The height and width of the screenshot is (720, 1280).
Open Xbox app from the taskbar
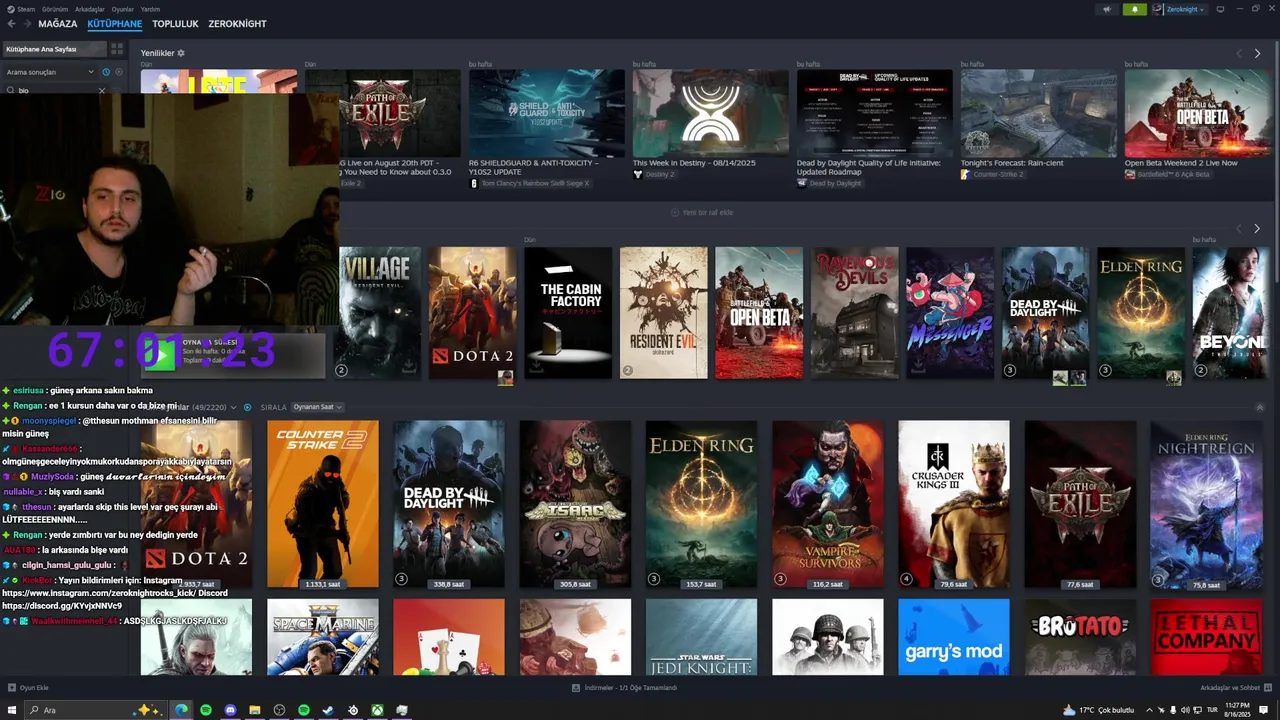tap(377, 710)
